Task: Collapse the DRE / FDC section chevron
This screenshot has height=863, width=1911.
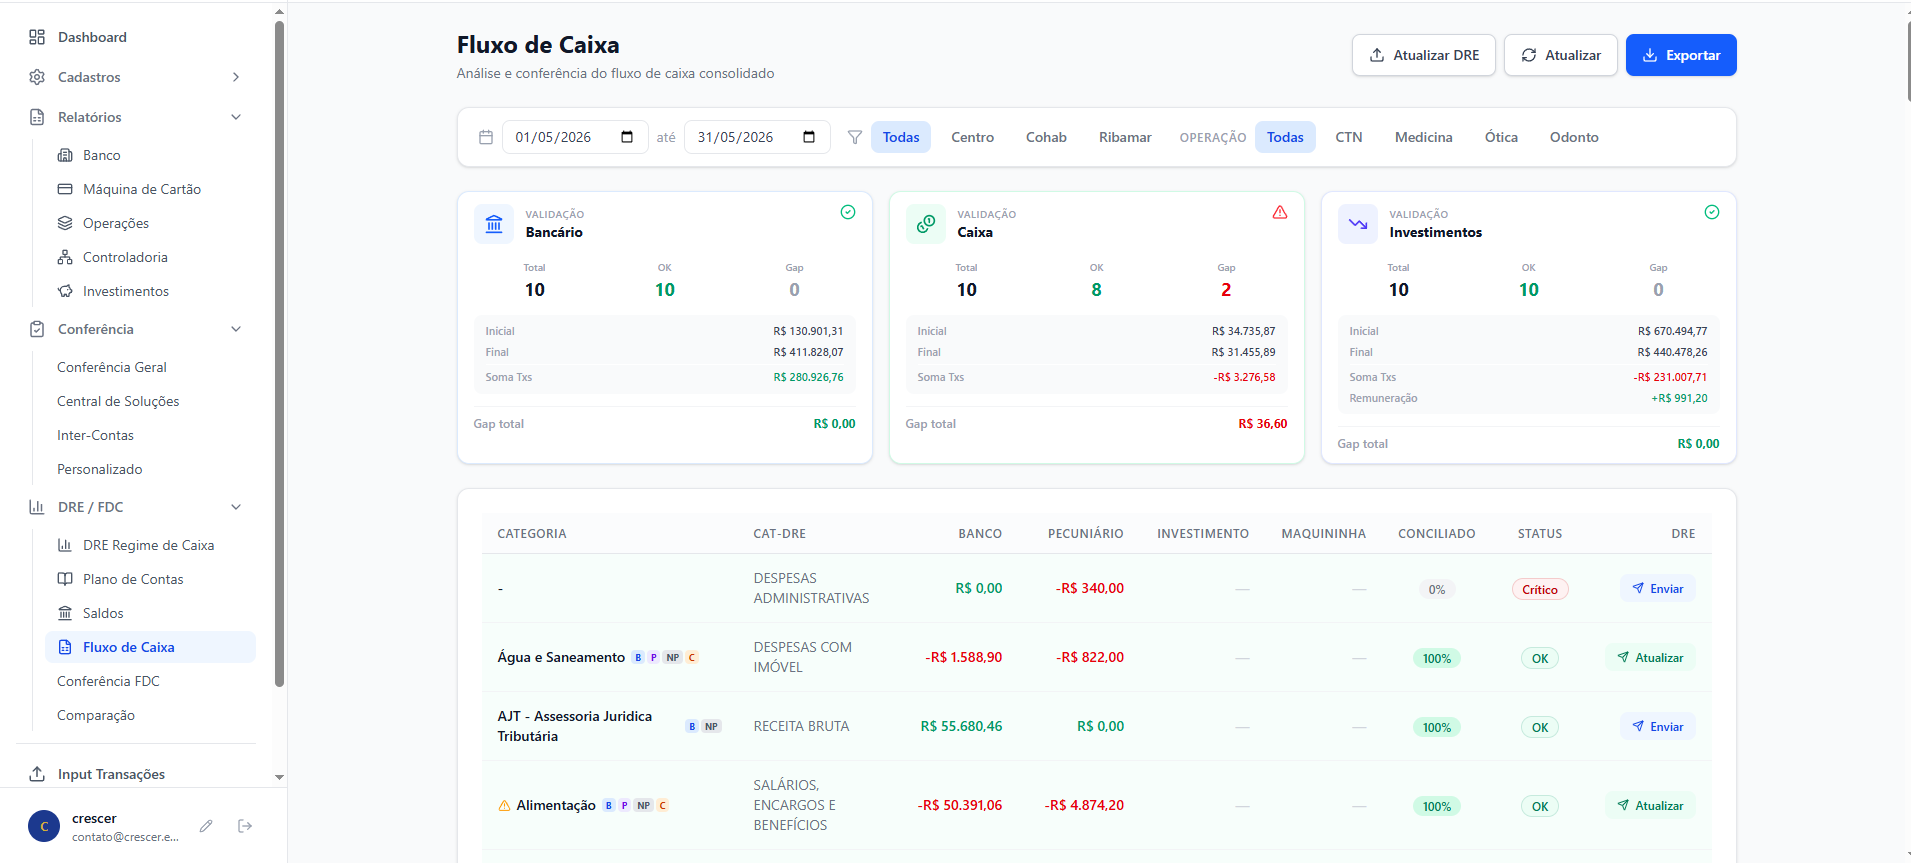Action: point(236,507)
